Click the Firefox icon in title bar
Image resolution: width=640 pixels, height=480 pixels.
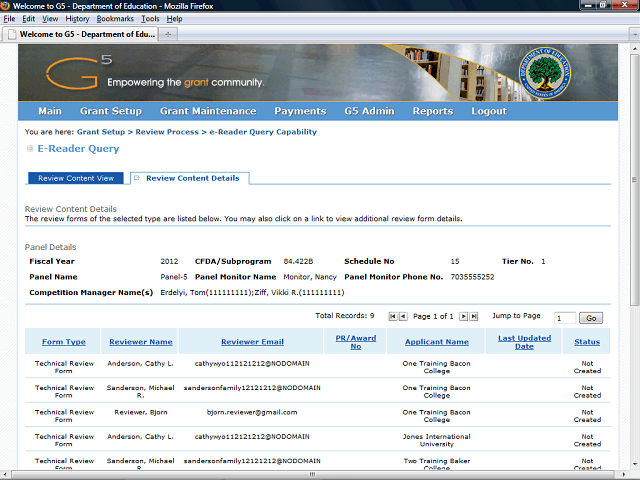point(5,6)
